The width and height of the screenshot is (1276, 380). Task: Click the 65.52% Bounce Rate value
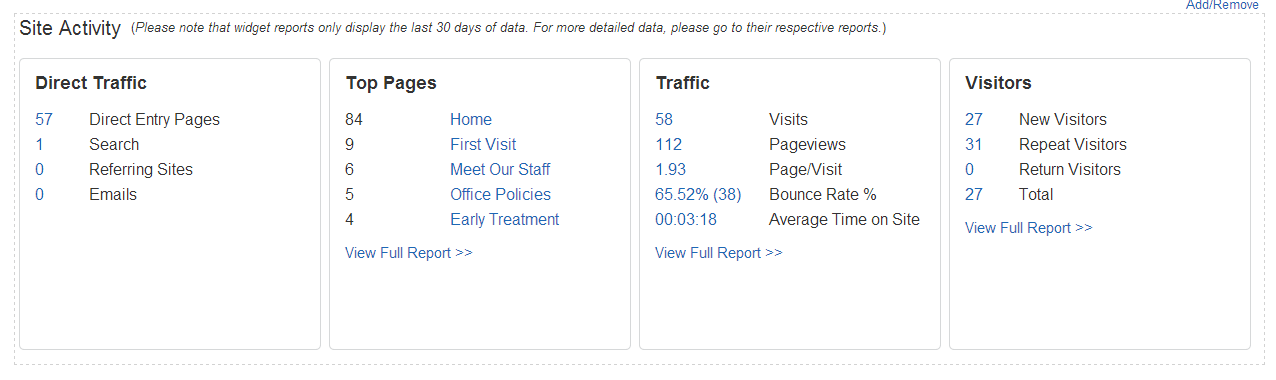(x=698, y=194)
